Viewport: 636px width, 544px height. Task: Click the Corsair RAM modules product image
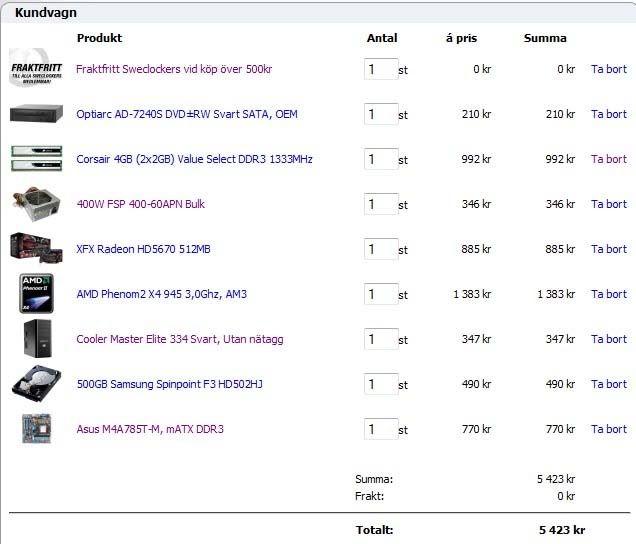click(36, 159)
